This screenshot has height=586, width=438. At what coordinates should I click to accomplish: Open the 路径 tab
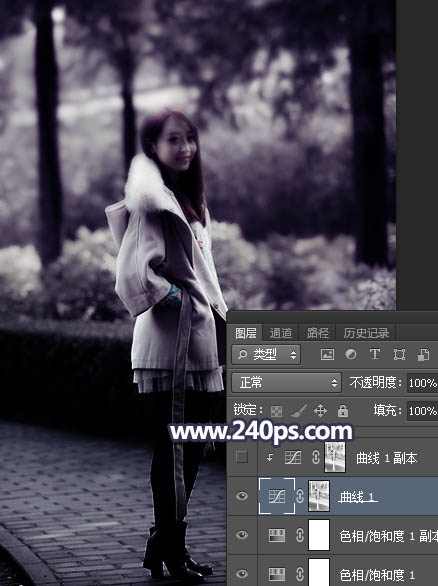(318, 333)
